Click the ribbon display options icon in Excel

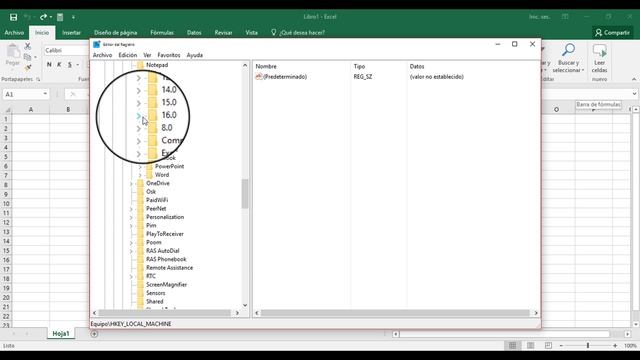pyautogui.click(x=565, y=17)
